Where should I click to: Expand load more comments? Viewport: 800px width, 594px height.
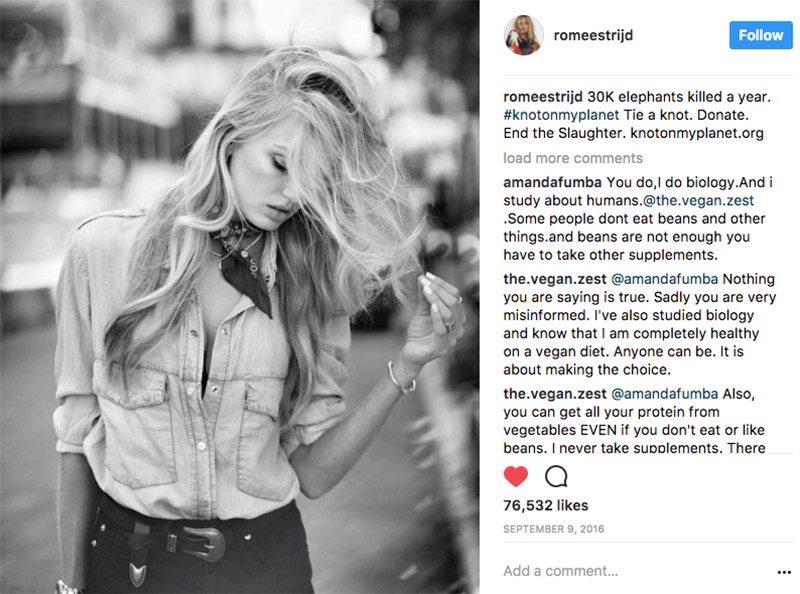[573, 158]
